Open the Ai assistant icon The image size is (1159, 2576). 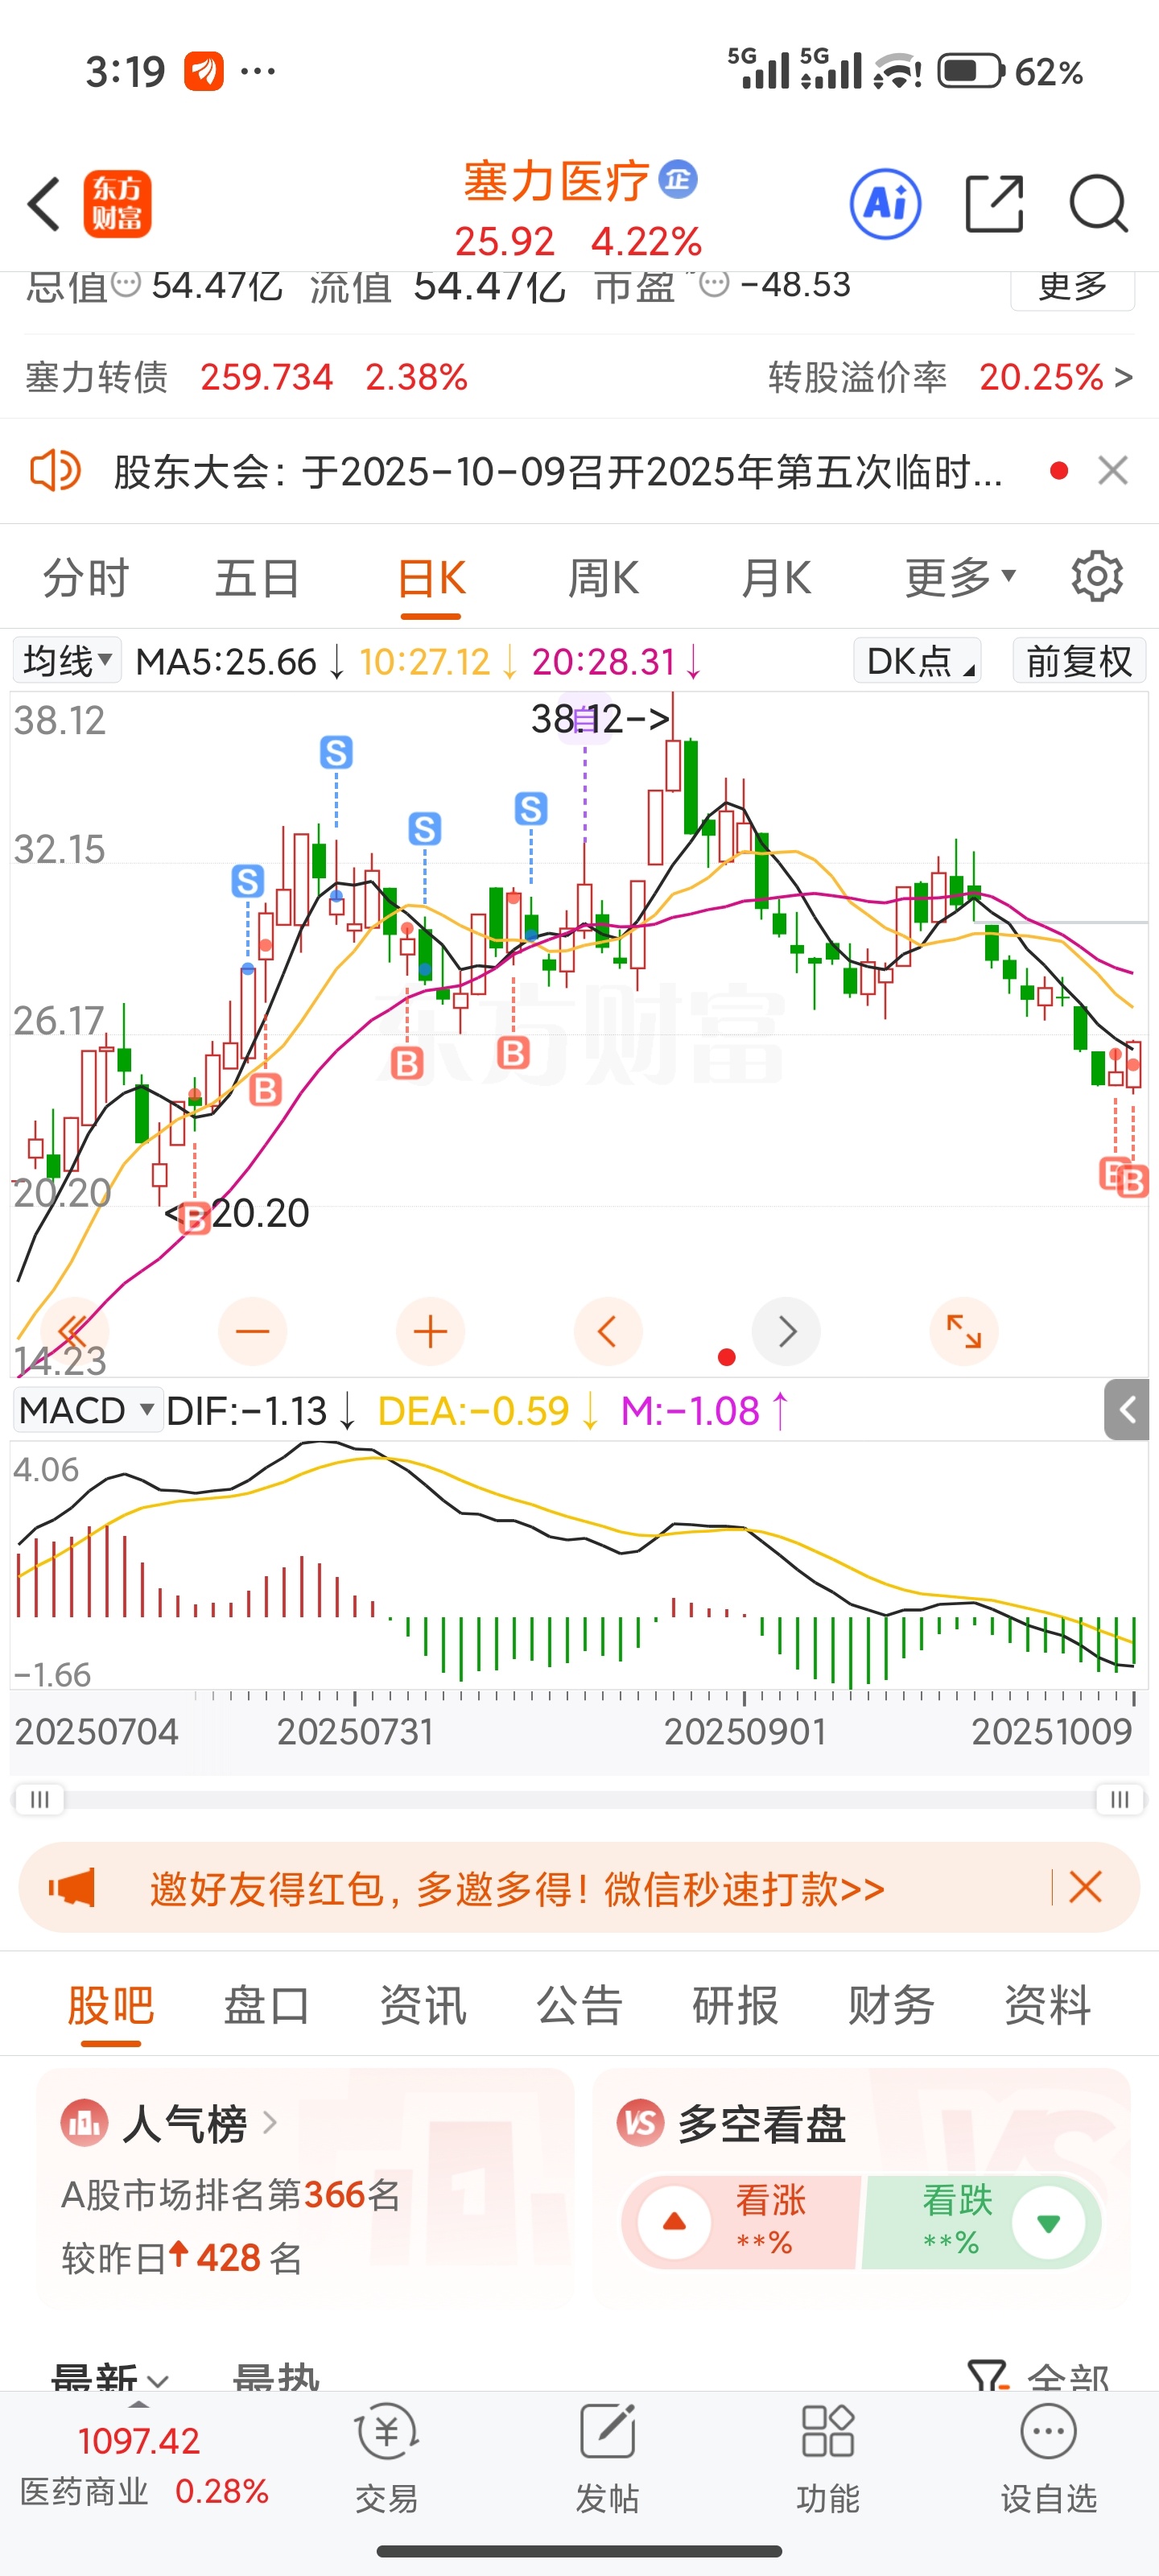[x=885, y=204]
